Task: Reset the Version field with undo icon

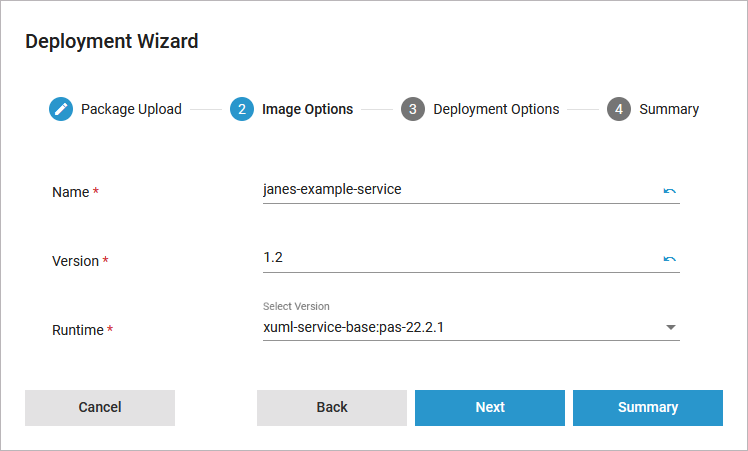Action: pyautogui.click(x=670, y=259)
